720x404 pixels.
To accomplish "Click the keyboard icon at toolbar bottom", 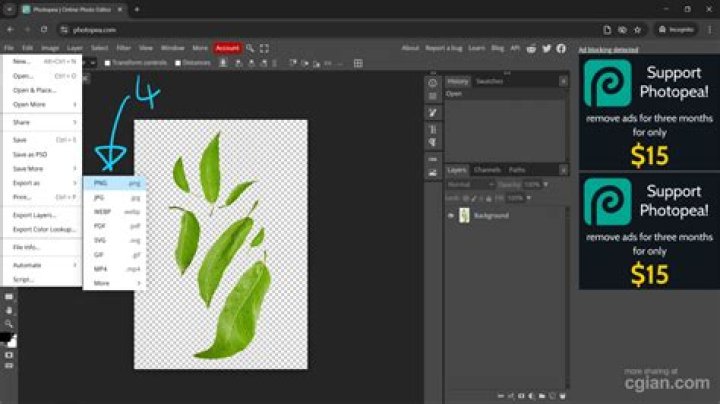I will pos(9,366).
